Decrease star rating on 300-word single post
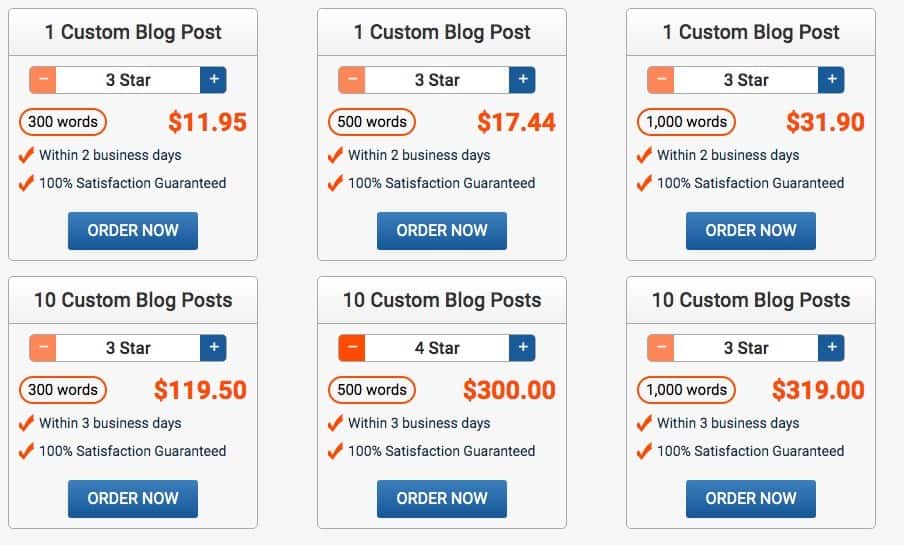Screen dimensions: 904x545 [43, 80]
